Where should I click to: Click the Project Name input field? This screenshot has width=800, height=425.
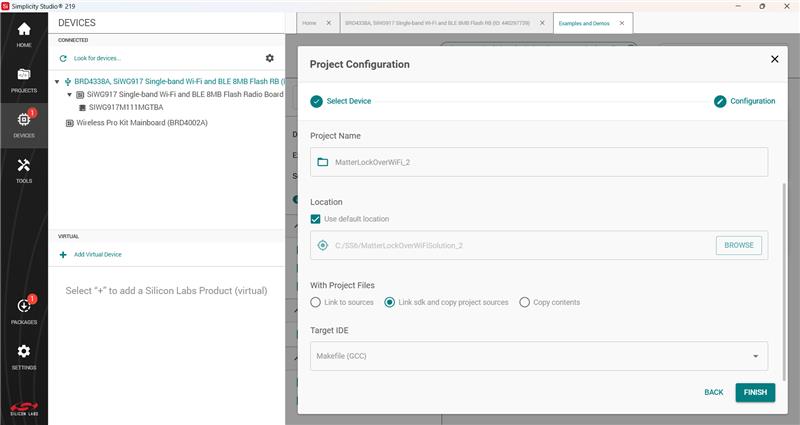539,162
